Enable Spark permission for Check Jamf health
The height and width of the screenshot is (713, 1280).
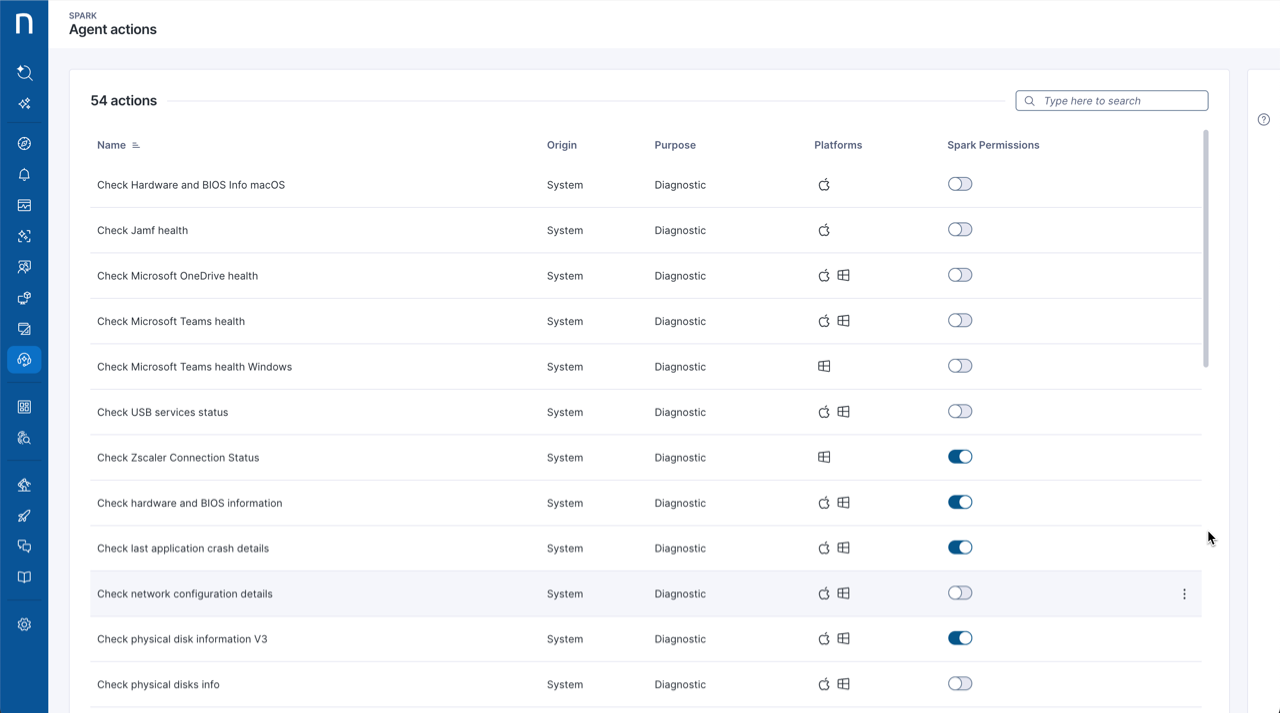click(x=959, y=230)
